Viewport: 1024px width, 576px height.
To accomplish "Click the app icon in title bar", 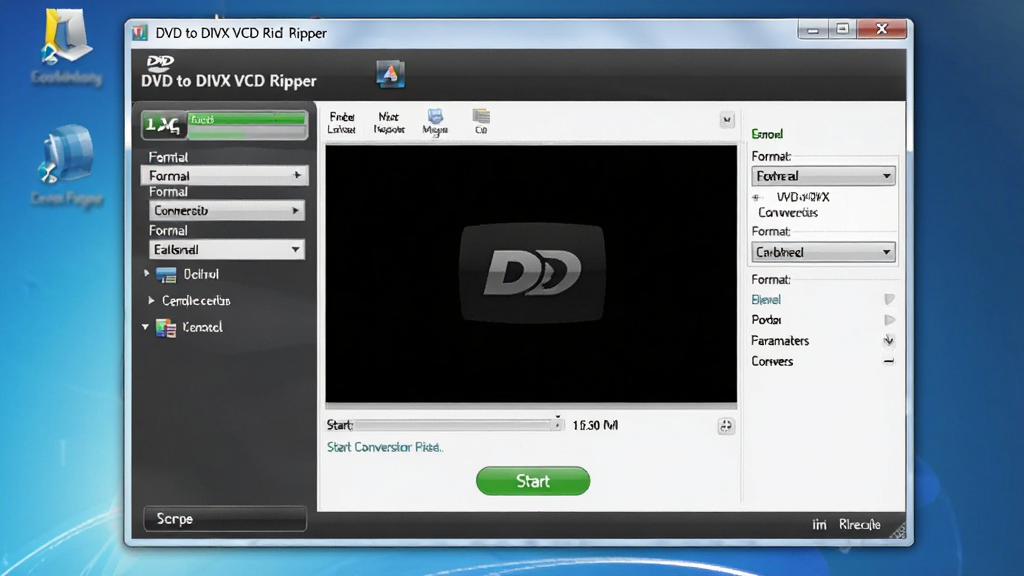I will (140, 33).
